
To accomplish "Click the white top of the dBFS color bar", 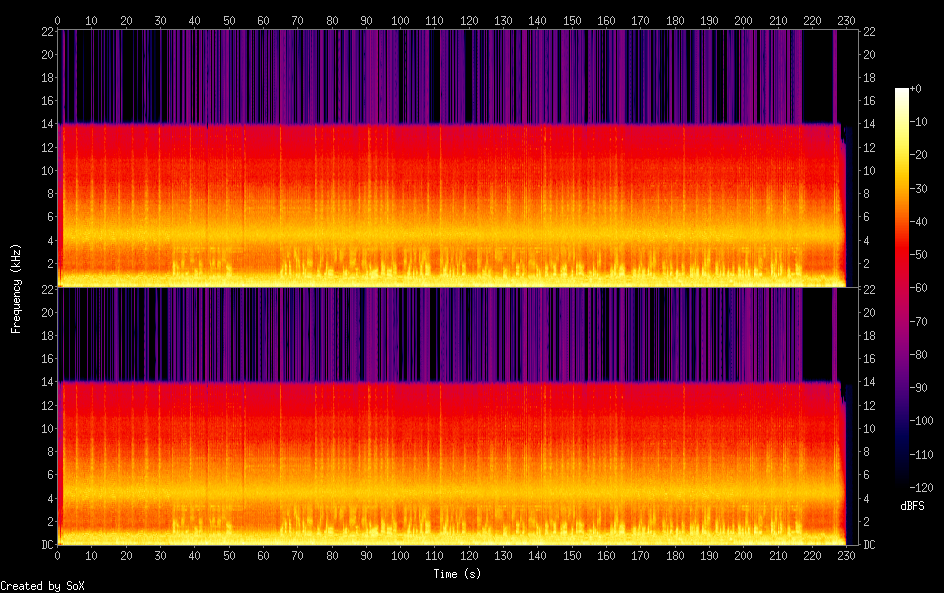I will [x=902, y=93].
